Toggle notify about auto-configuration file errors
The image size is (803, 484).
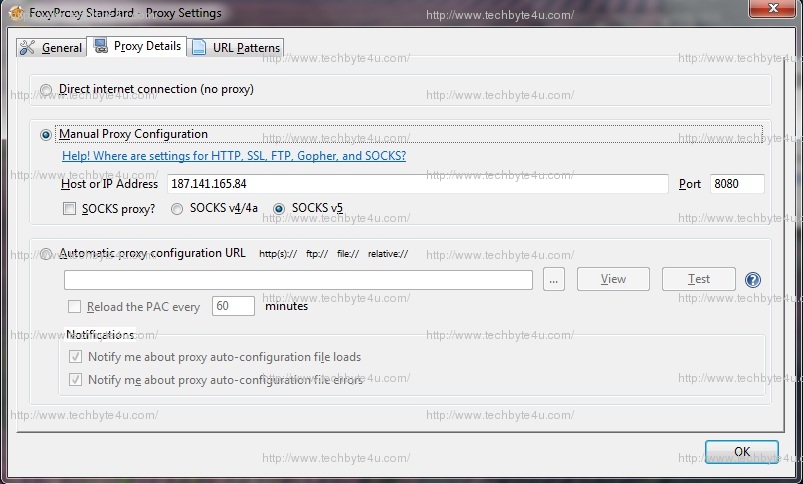tap(75, 380)
